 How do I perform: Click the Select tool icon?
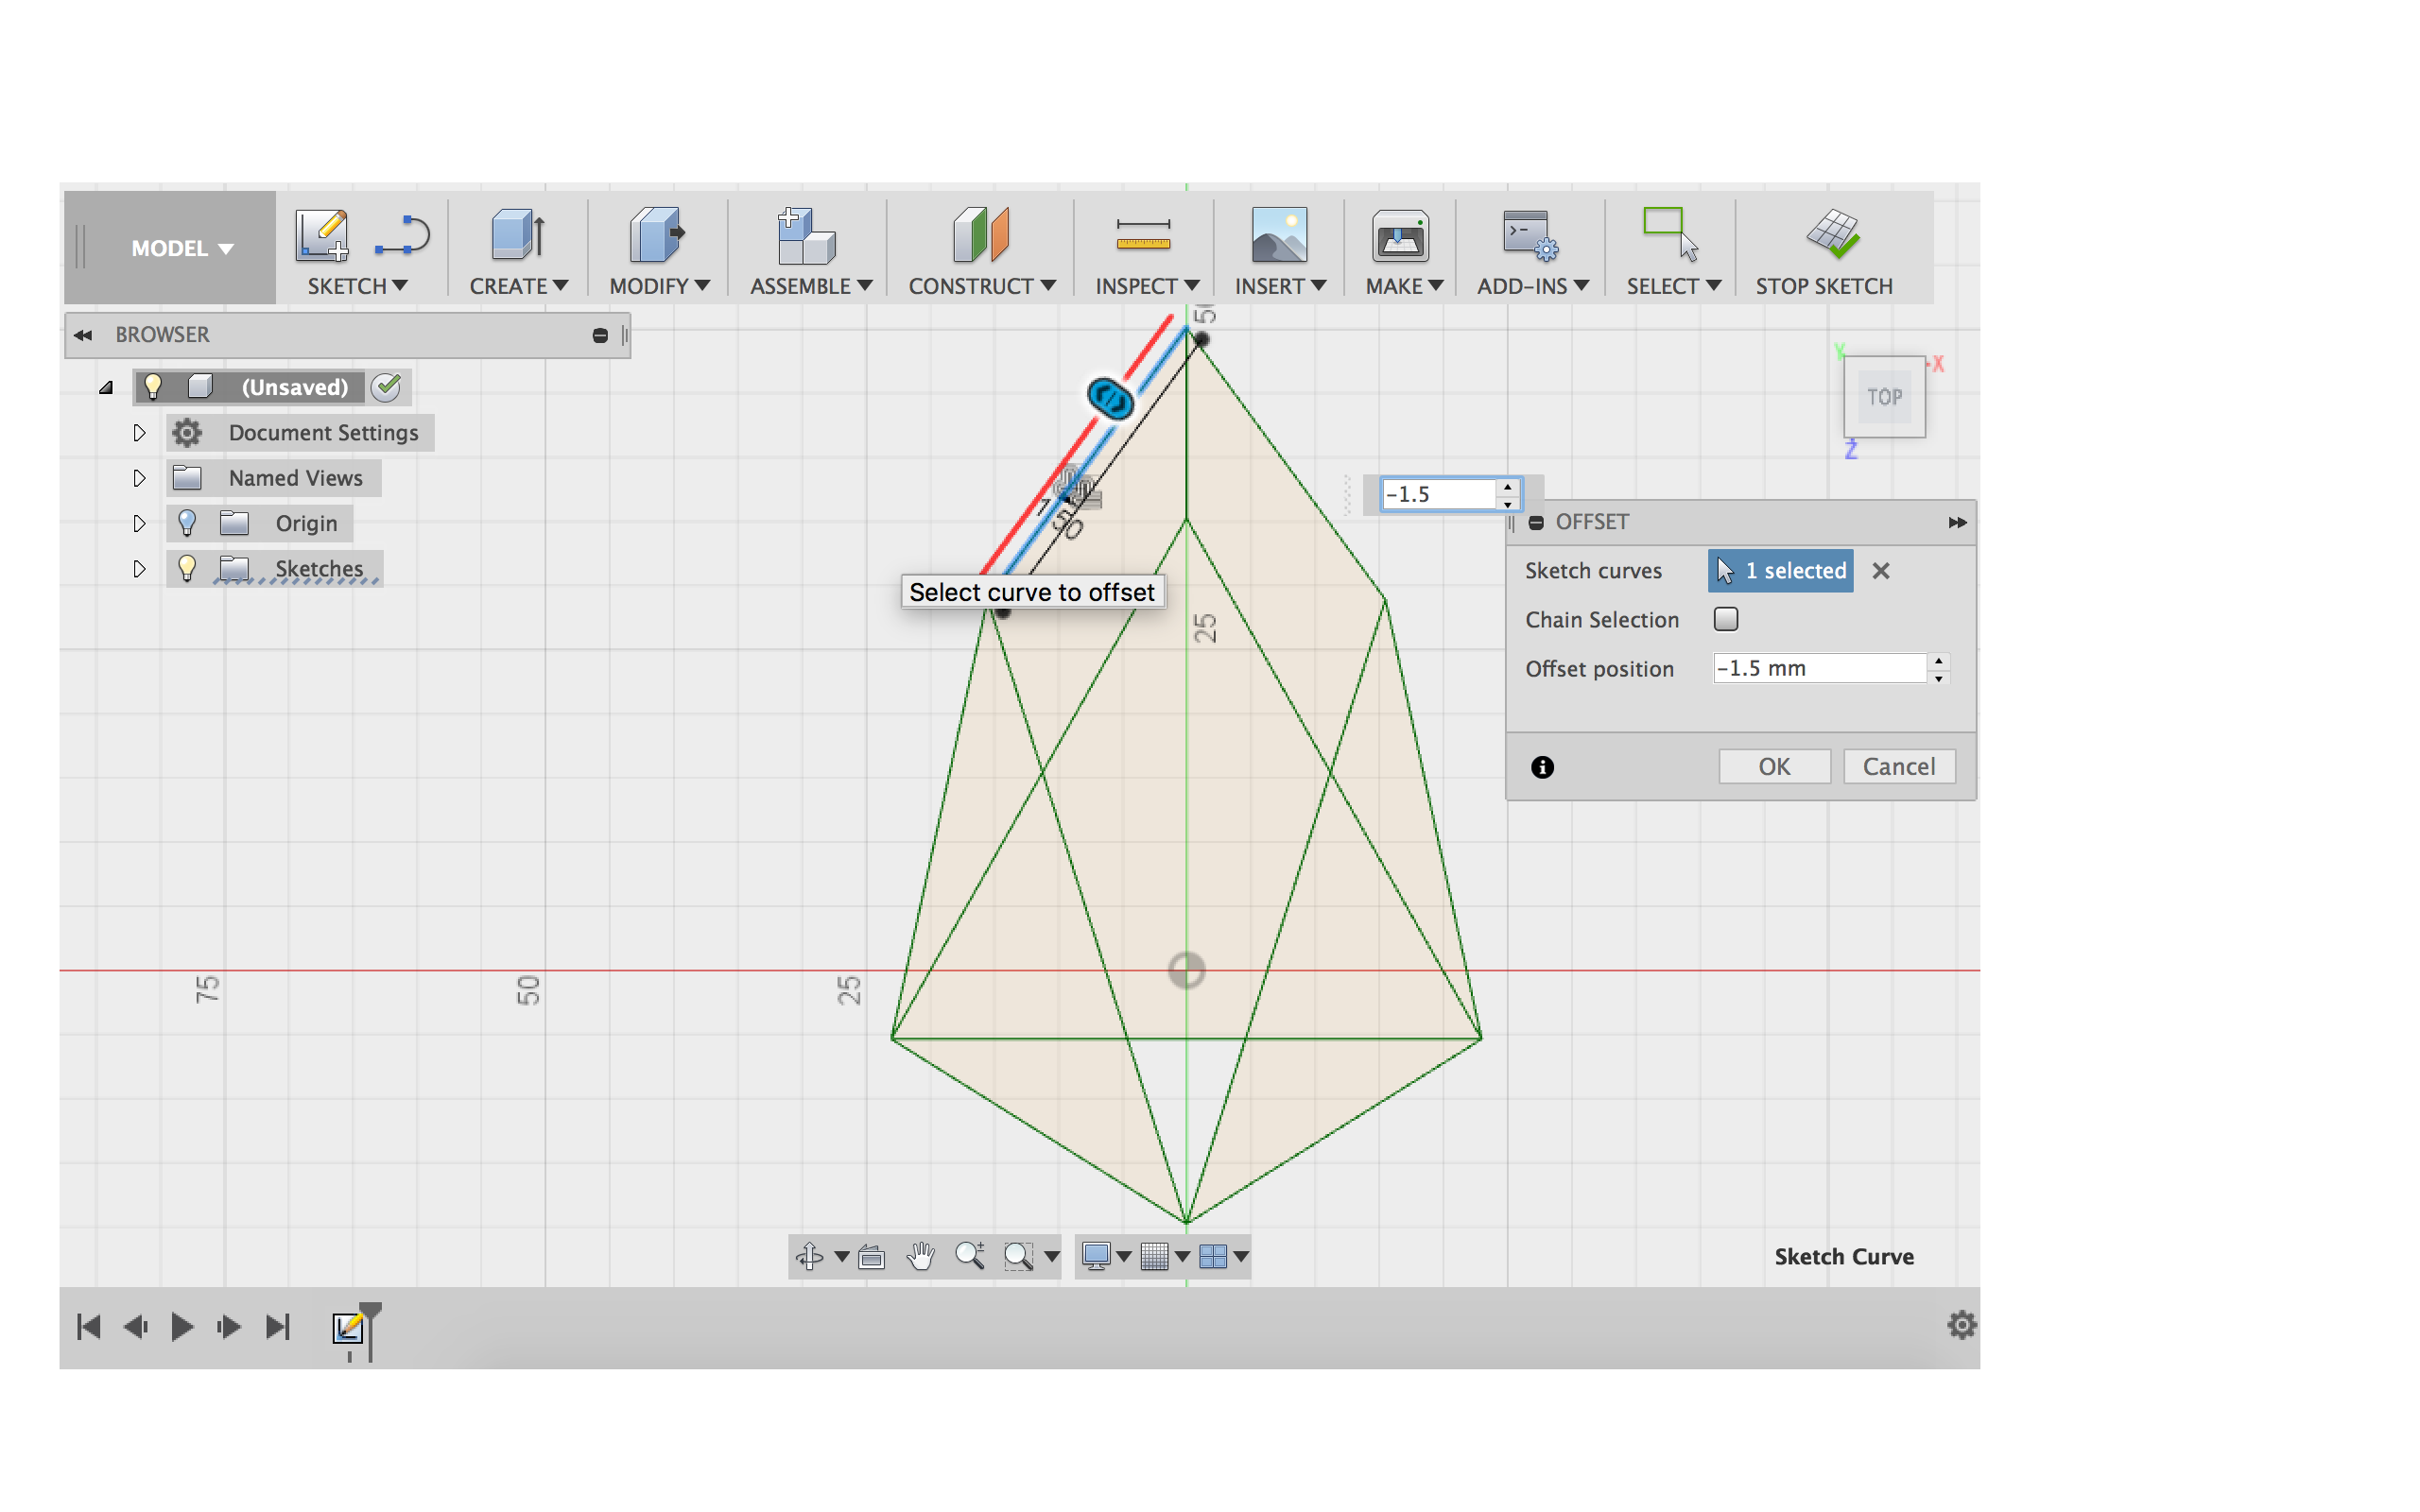point(1670,234)
